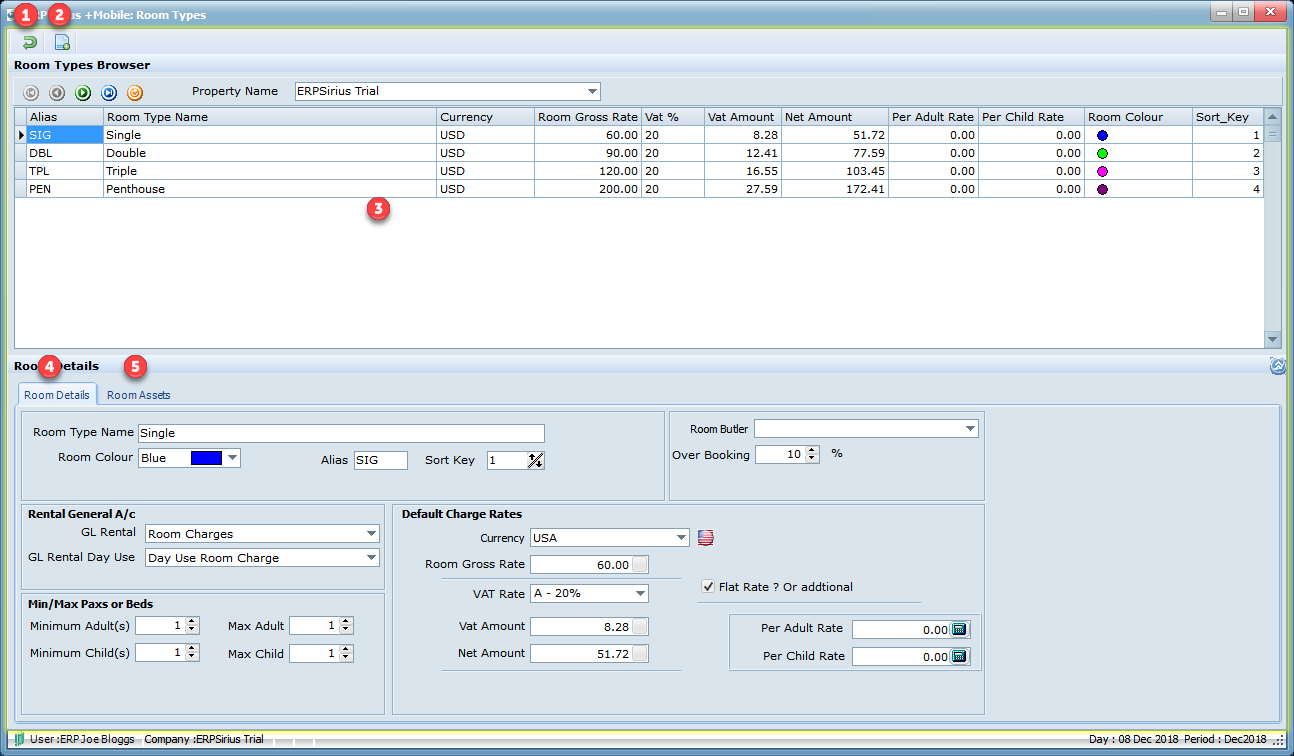Click the 103.45 net amount cell
The width and height of the screenshot is (1294, 756).
[x=835, y=171]
